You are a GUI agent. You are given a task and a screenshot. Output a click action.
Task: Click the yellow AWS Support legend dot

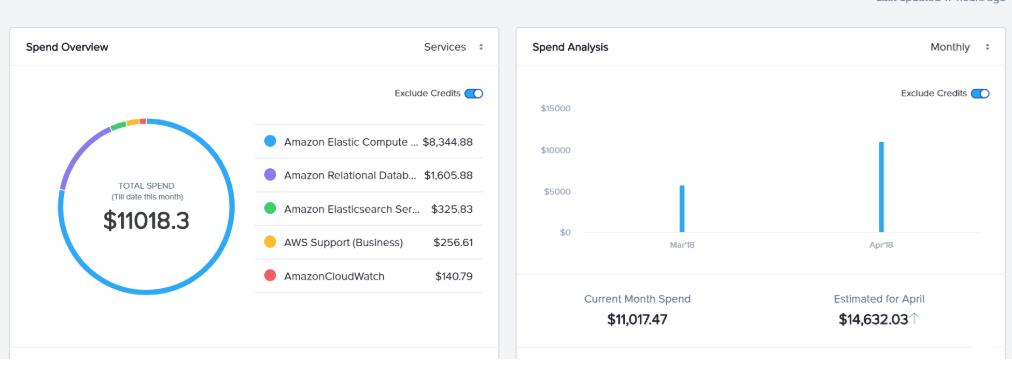[270, 242]
